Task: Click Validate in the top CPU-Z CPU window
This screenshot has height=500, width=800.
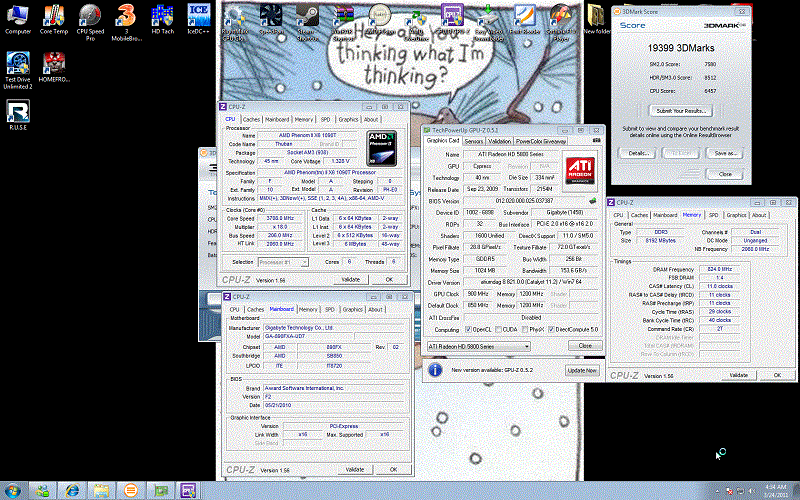Action: click(351, 280)
